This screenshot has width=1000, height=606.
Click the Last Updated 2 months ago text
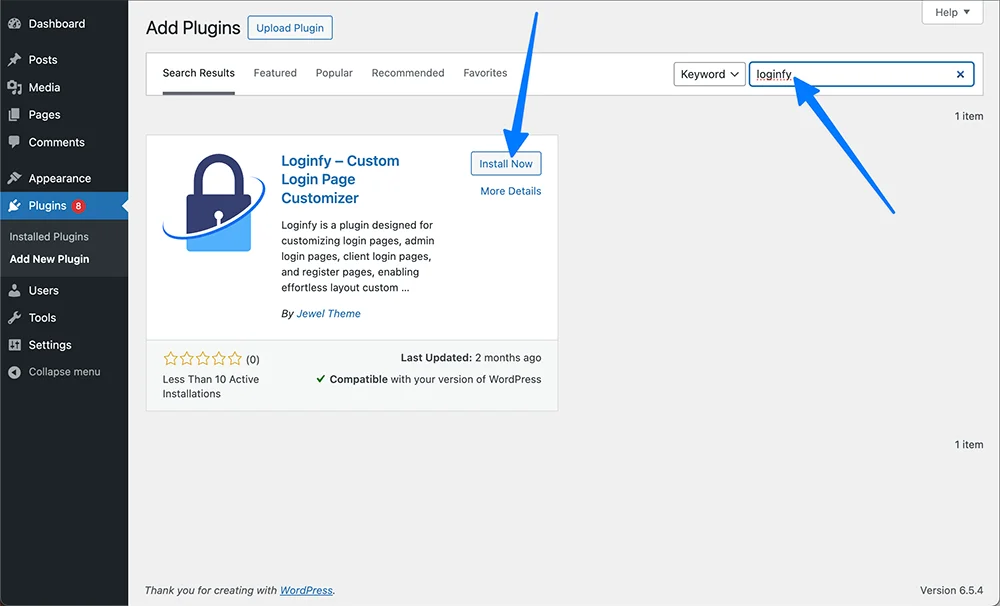click(471, 358)
